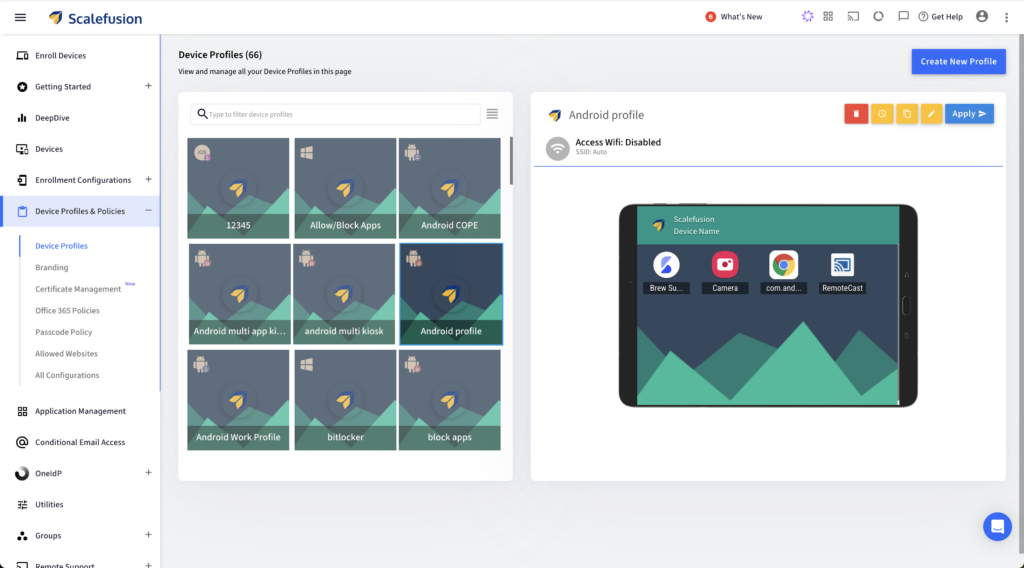The height and width of the screenshot is (568, 1024).
Task: Select the 12345 profile tile
Action: click(238, 188)
